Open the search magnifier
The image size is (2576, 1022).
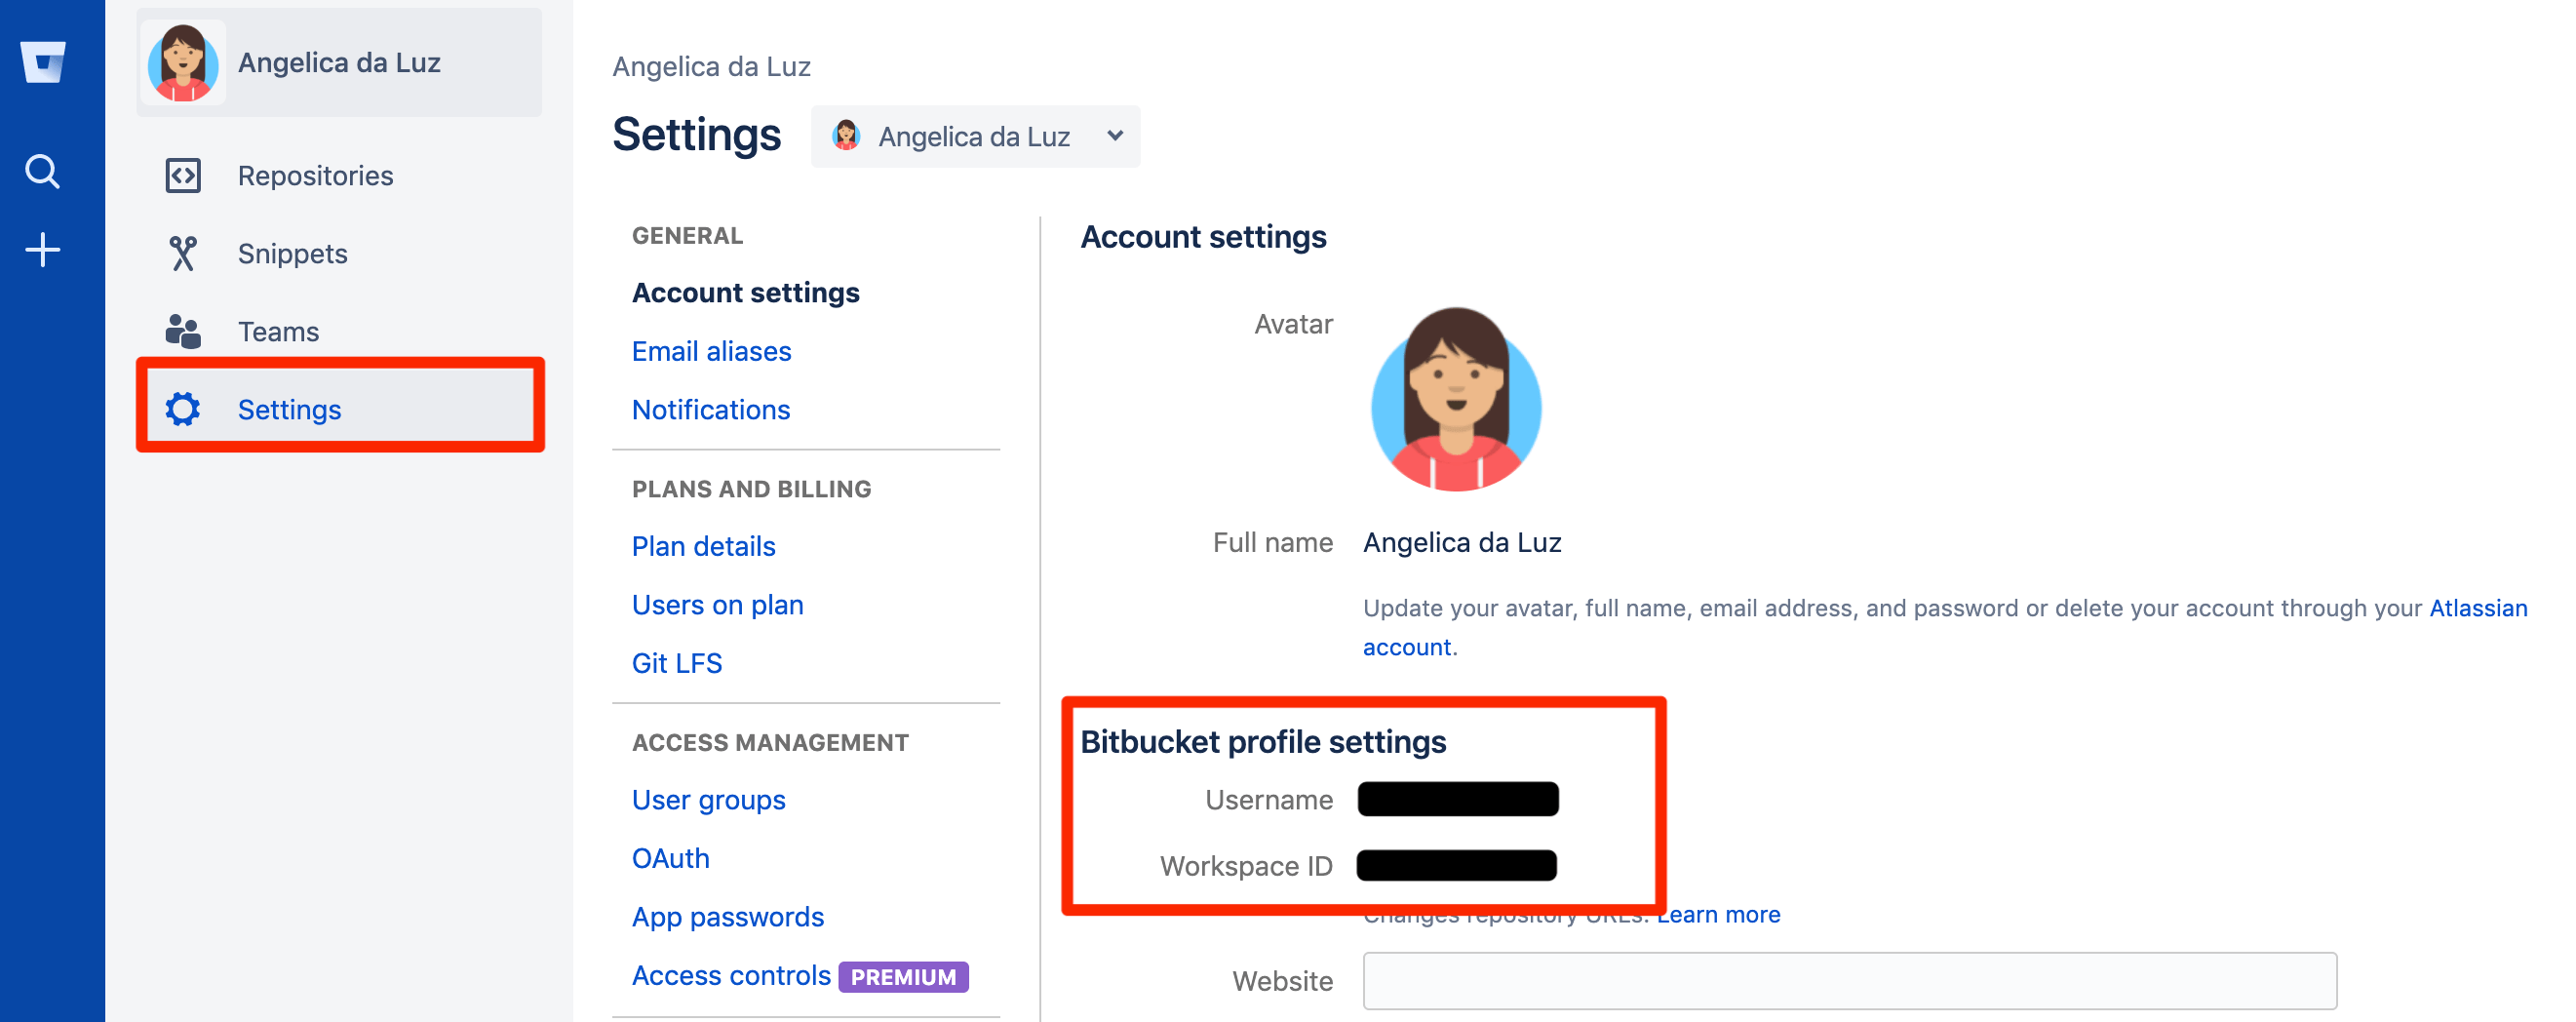(x=43, y=171)
